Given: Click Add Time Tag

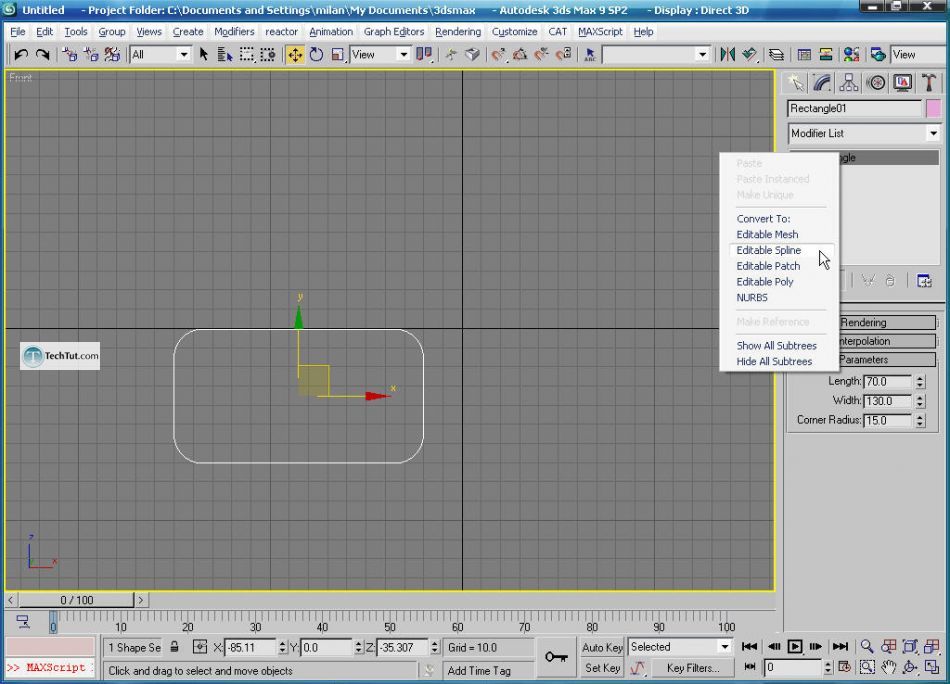Looking at the screenshot, I should point(479,671).
